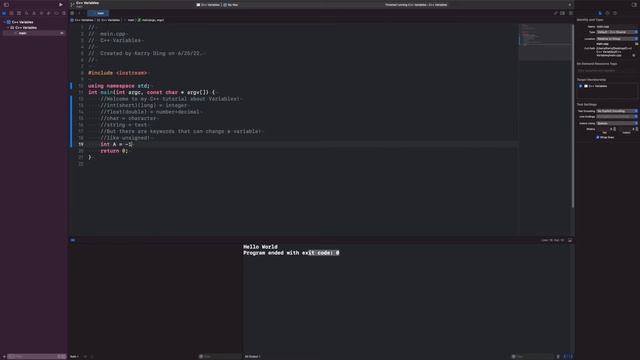This screenshot has width=640, height=360.
Task: Show the quick help inspector tab
Action: point(615,13)
